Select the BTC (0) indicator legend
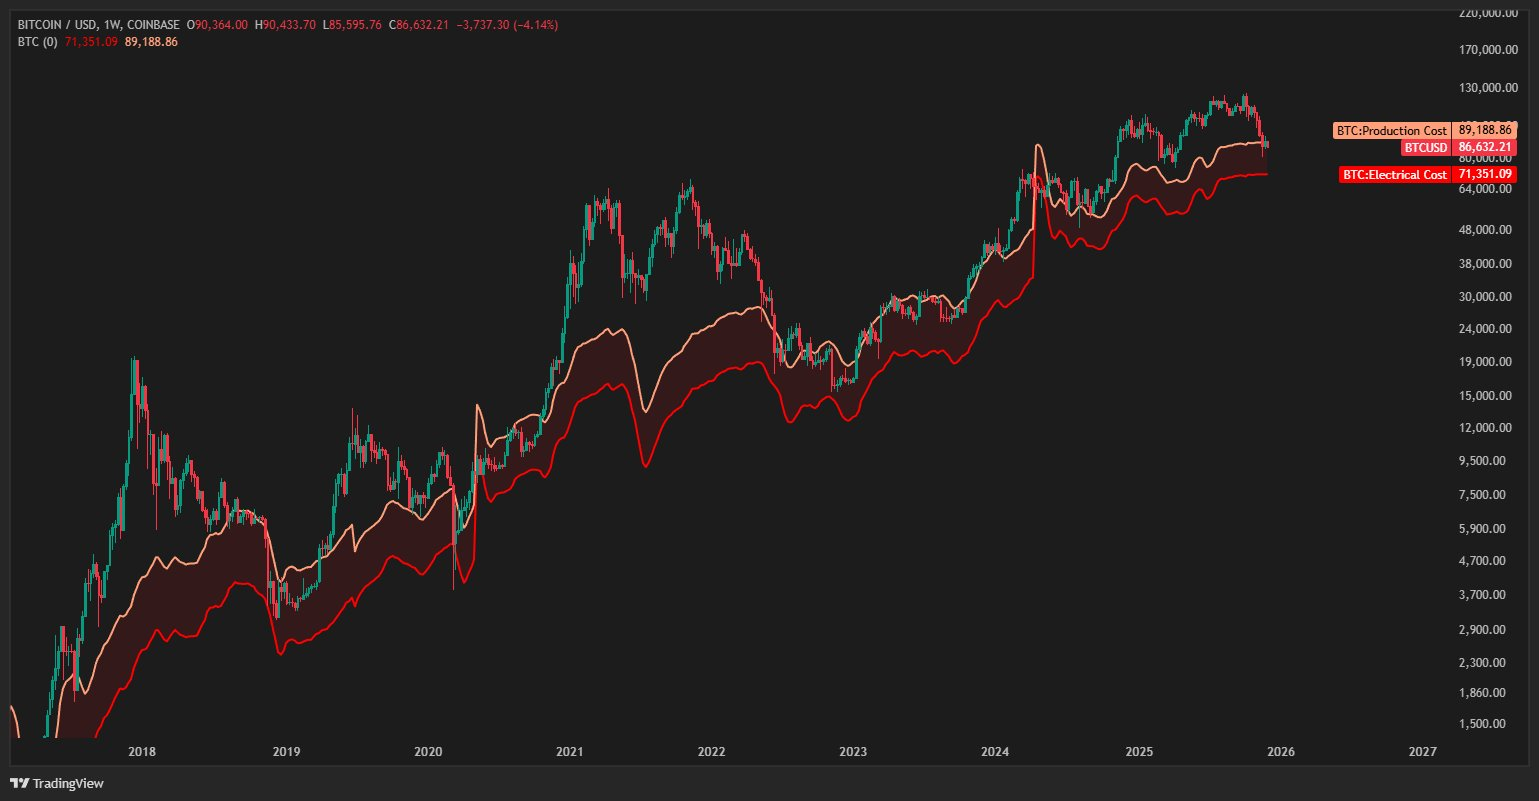This screenshot has height=801, width=1539. [39, 41]
